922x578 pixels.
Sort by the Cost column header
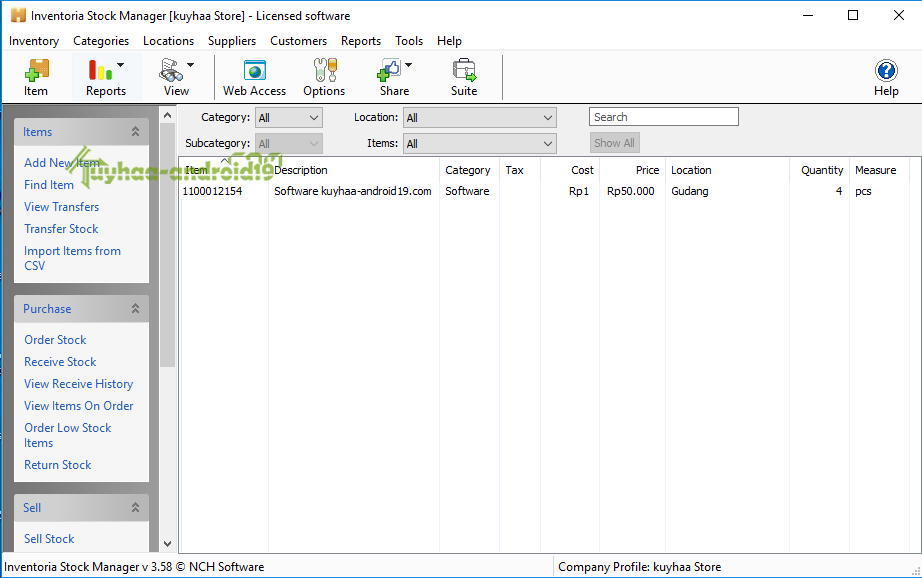pyautogui.click(x=570, y=170)
